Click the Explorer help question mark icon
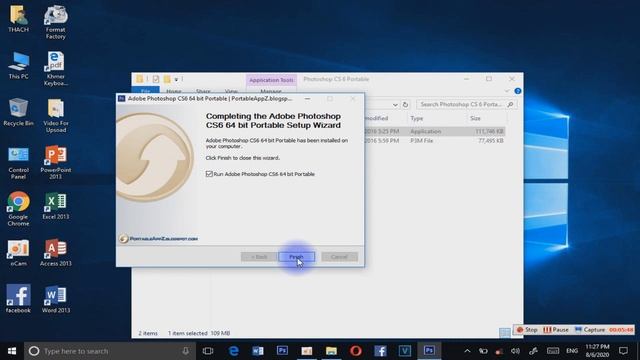The width and height of the screenshot is (640, 360). pos(518,91)
